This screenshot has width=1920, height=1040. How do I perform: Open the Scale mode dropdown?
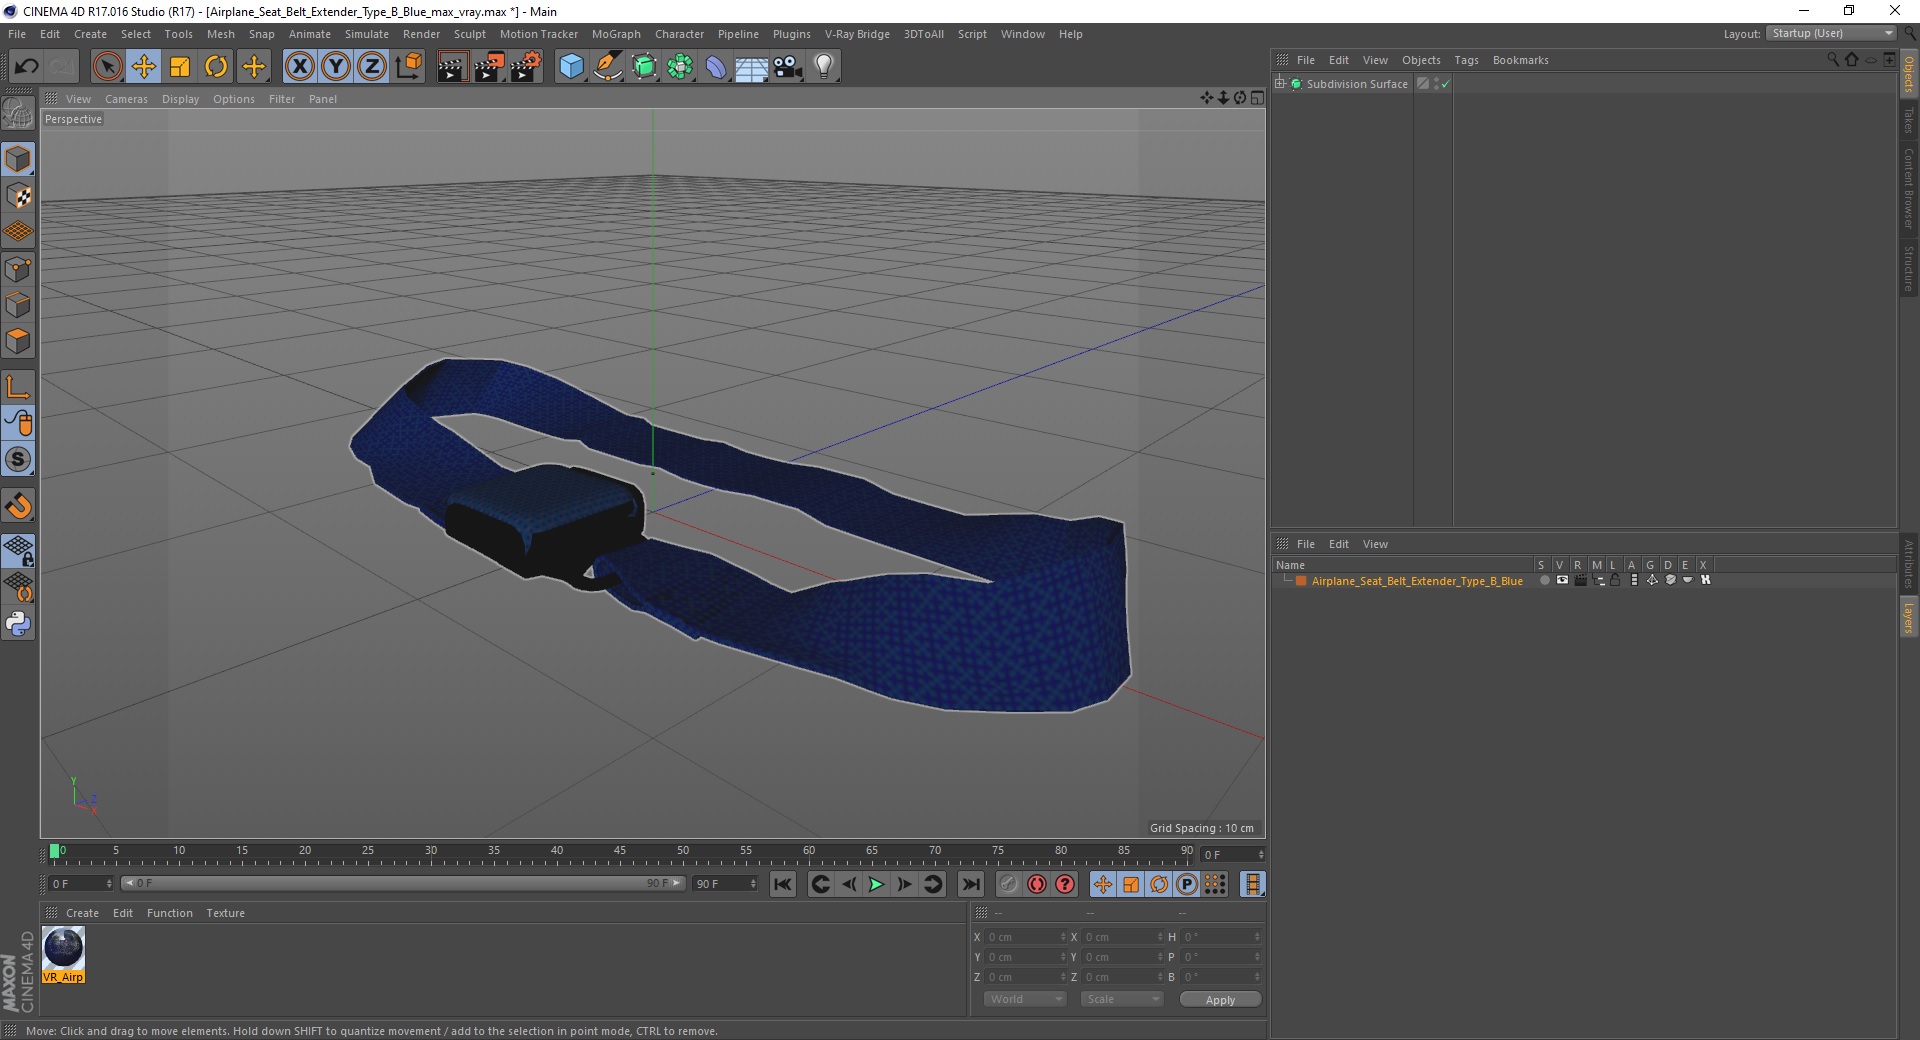[x=1122, y=999]
